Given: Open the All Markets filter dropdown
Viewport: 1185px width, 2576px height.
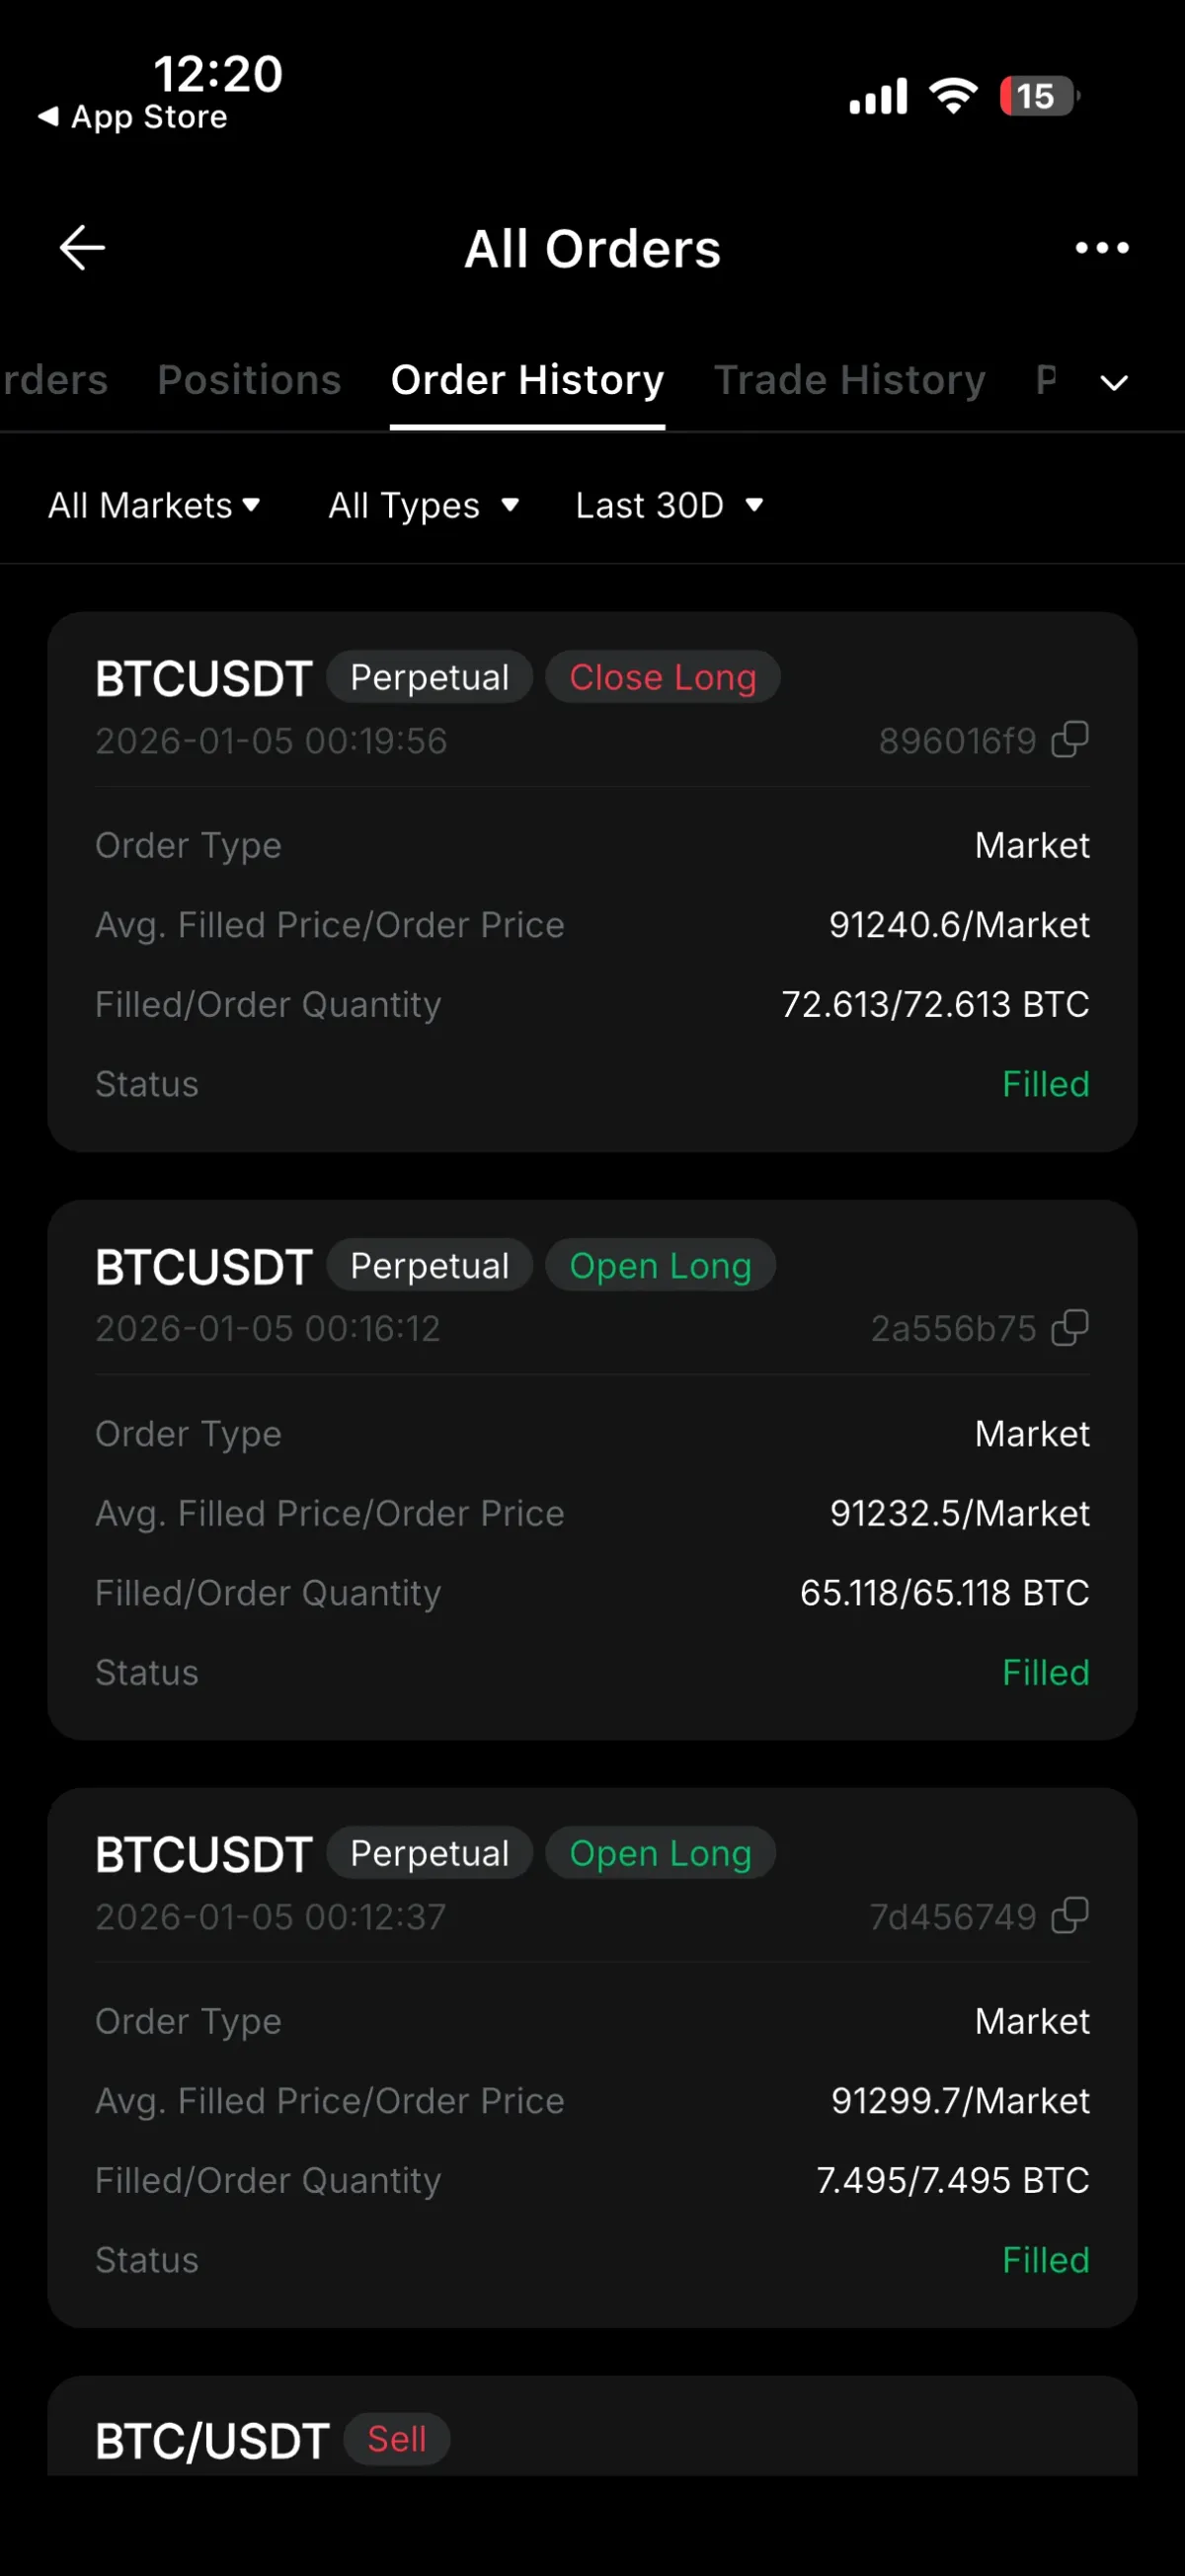Looking at the screenshot, I should coord(154,505).
